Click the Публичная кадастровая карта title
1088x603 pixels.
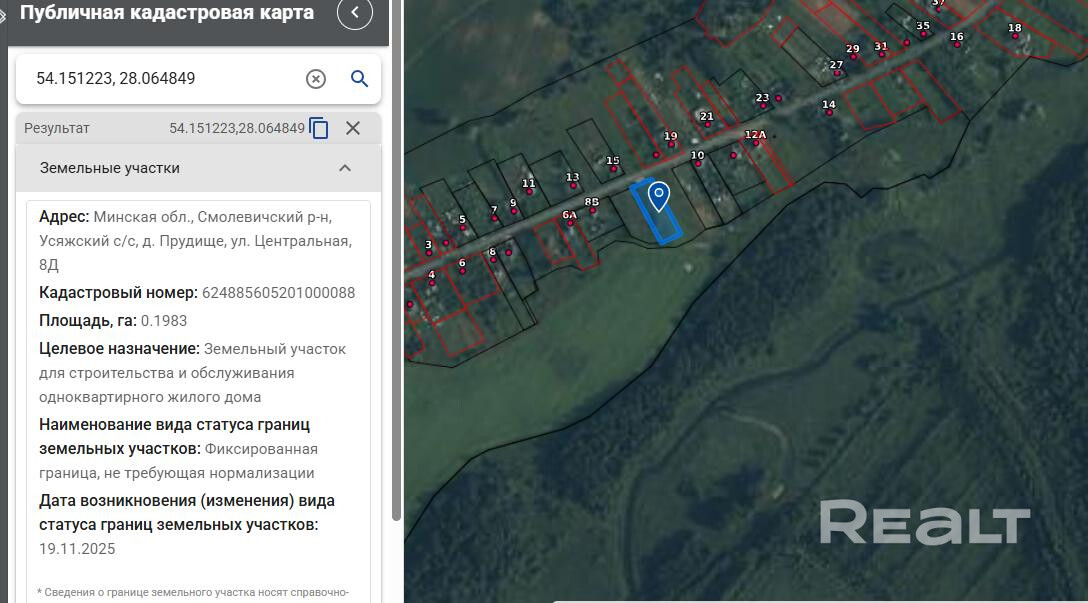click(167, 13)
